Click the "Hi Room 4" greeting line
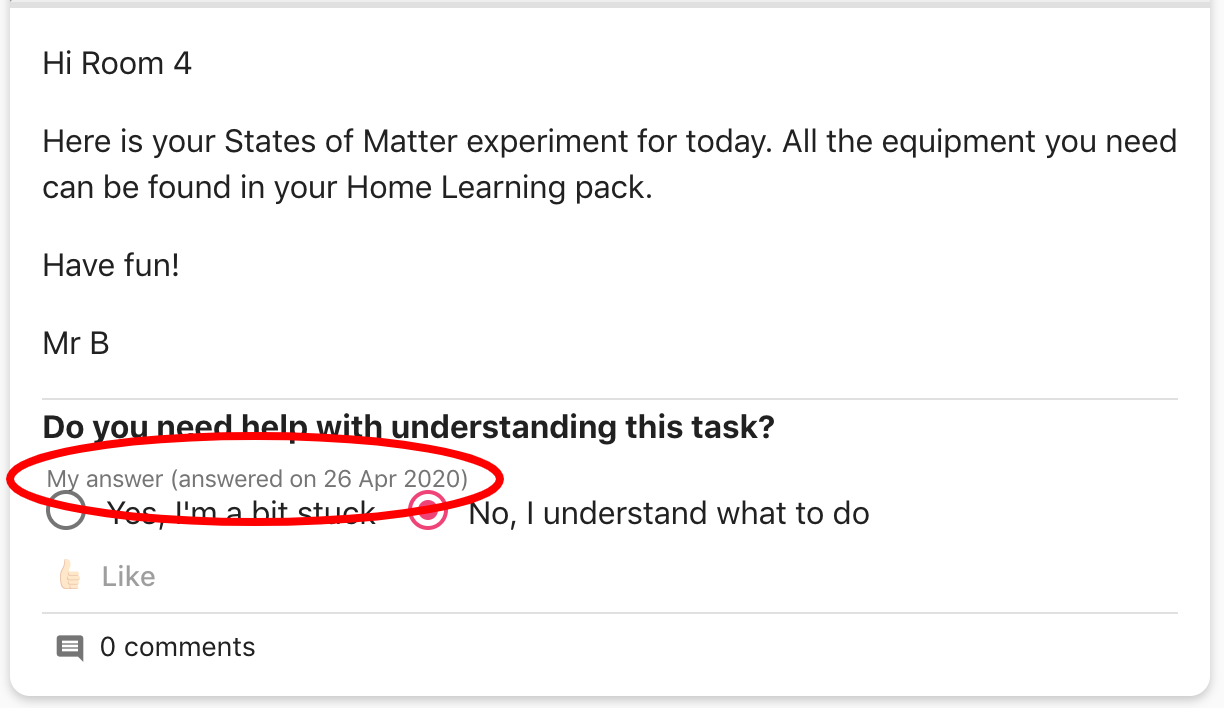 (117, 64)
